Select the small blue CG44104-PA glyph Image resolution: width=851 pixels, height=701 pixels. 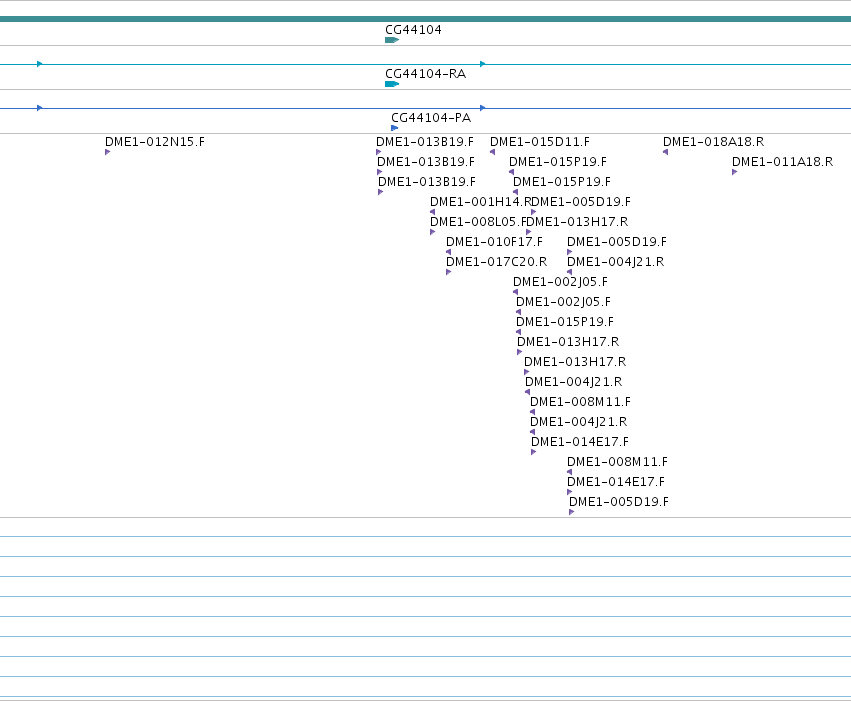[x=395, y=128]
